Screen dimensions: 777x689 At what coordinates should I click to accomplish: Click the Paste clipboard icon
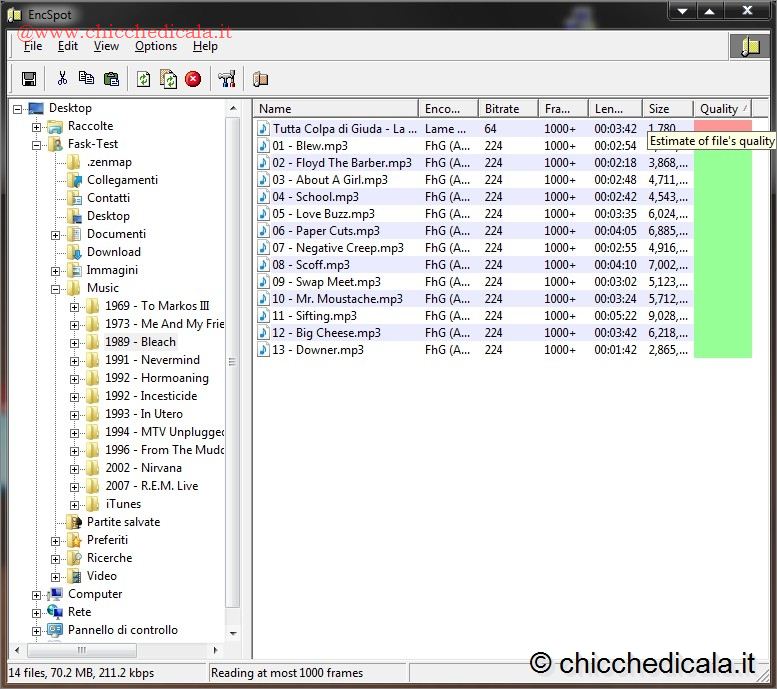(111, 79)
